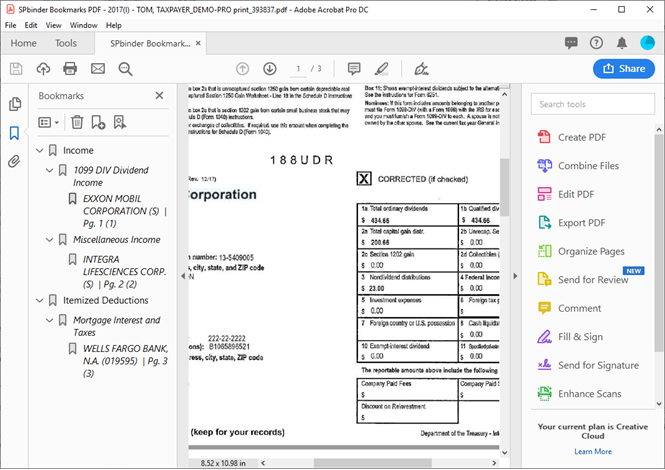This screenshot has height=470, width=665.
Task: Click the Learn More link
Action: [x=592, y=452]
